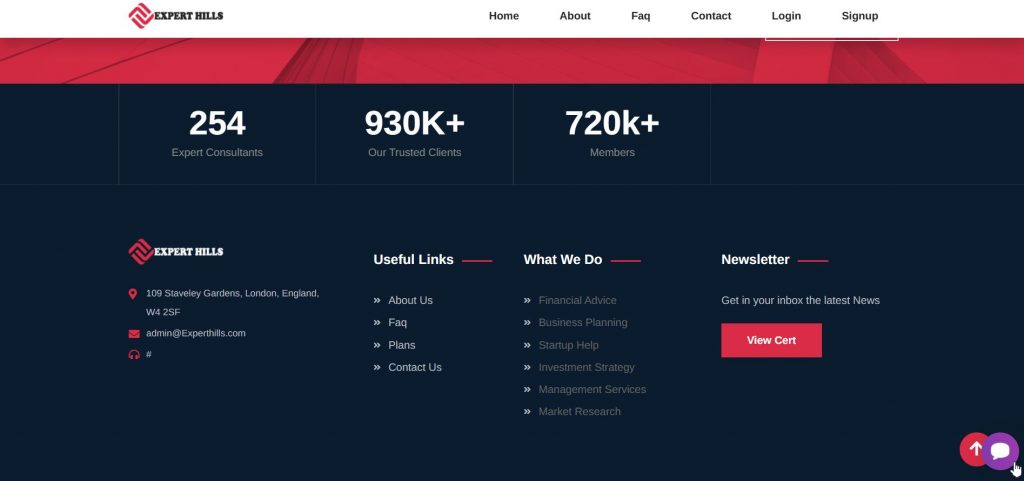Click the location pin icon by address
The image size is (1024, 481).
pyautogui.click(x=133, y=294)
